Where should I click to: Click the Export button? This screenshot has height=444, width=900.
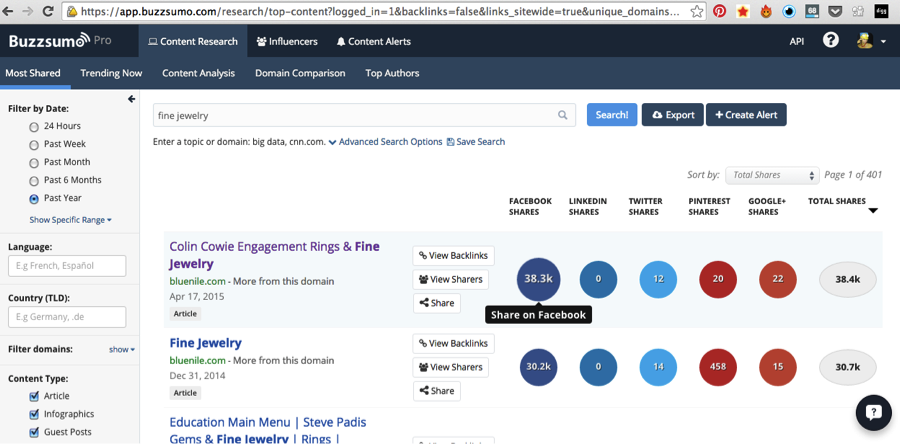673,115
